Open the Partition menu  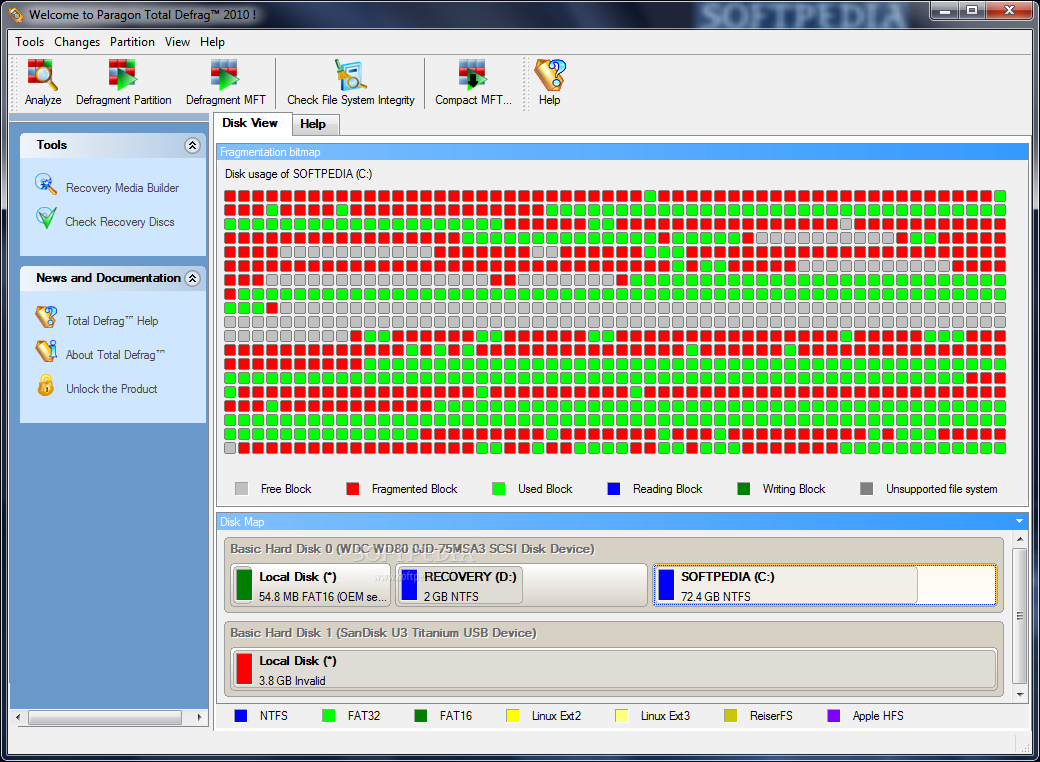coord(132,42)
